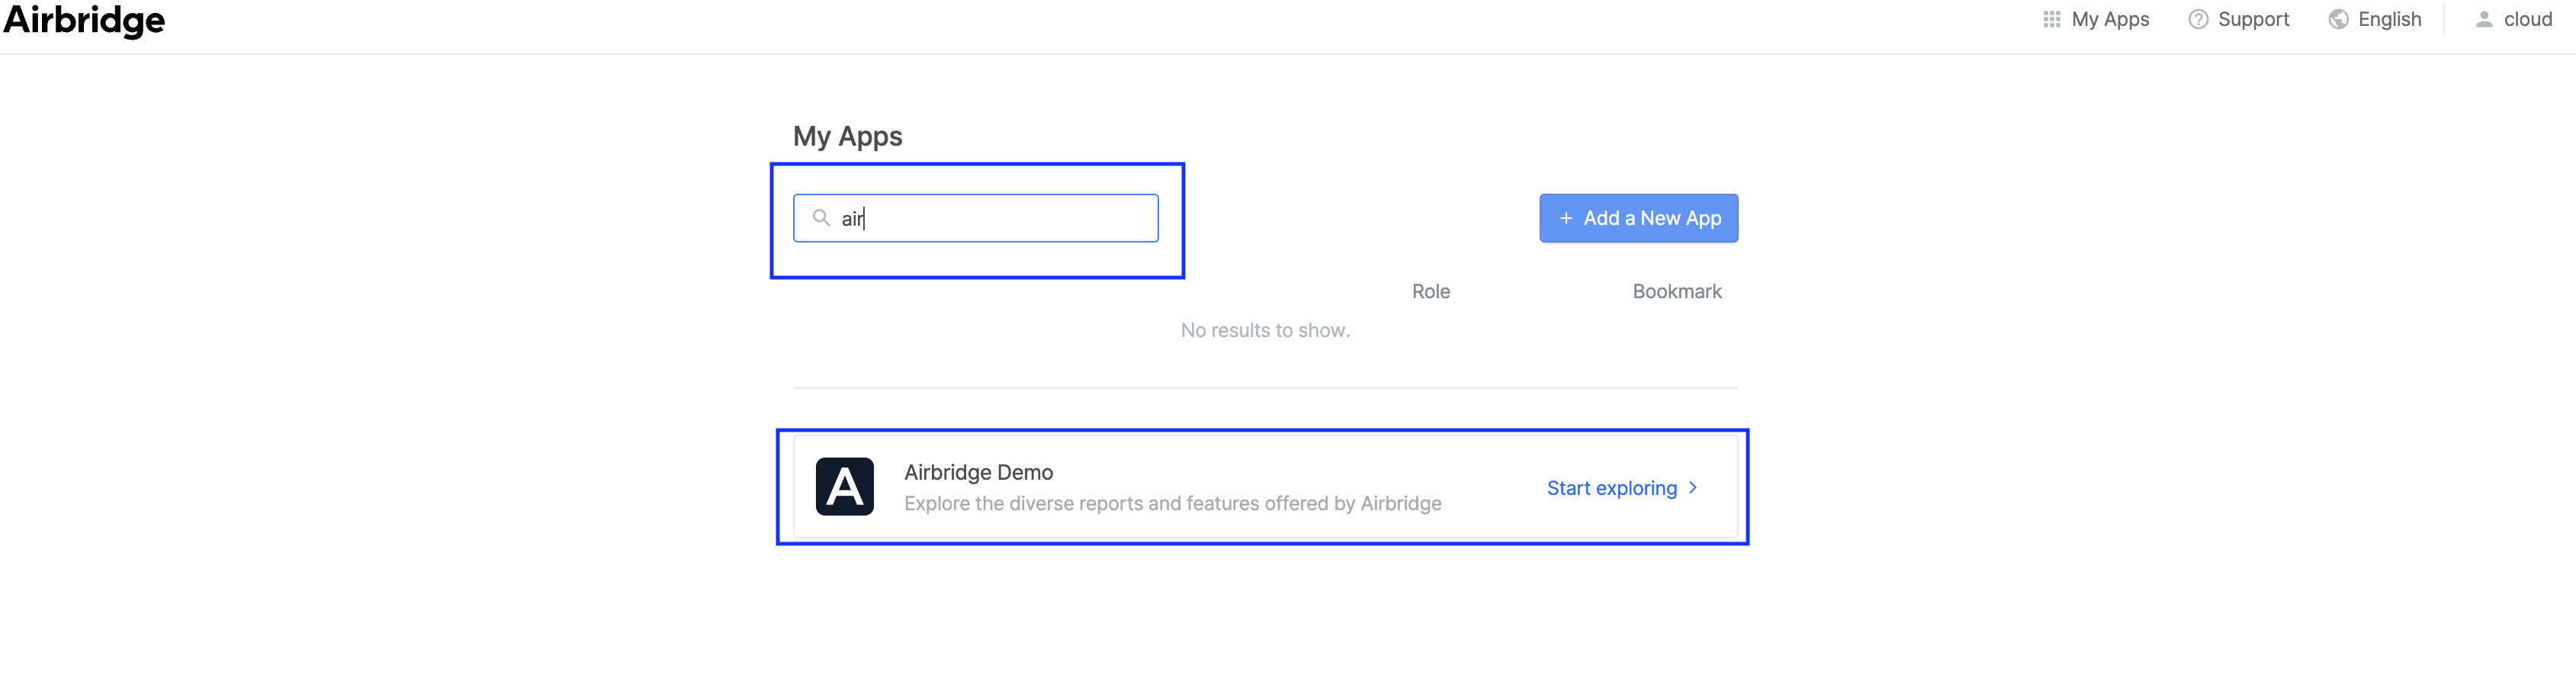This screenshot has width=2576, height=694.
Task: Open the Support menu item
Action: [x=2238, y=19]
